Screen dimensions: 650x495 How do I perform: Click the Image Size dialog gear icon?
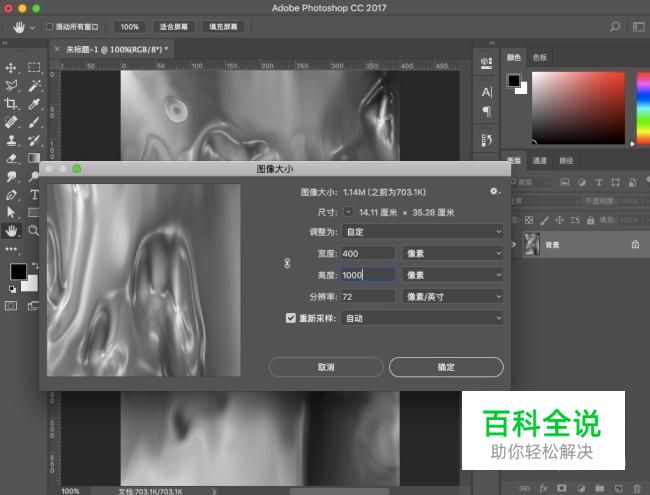(x=494, y=191)
